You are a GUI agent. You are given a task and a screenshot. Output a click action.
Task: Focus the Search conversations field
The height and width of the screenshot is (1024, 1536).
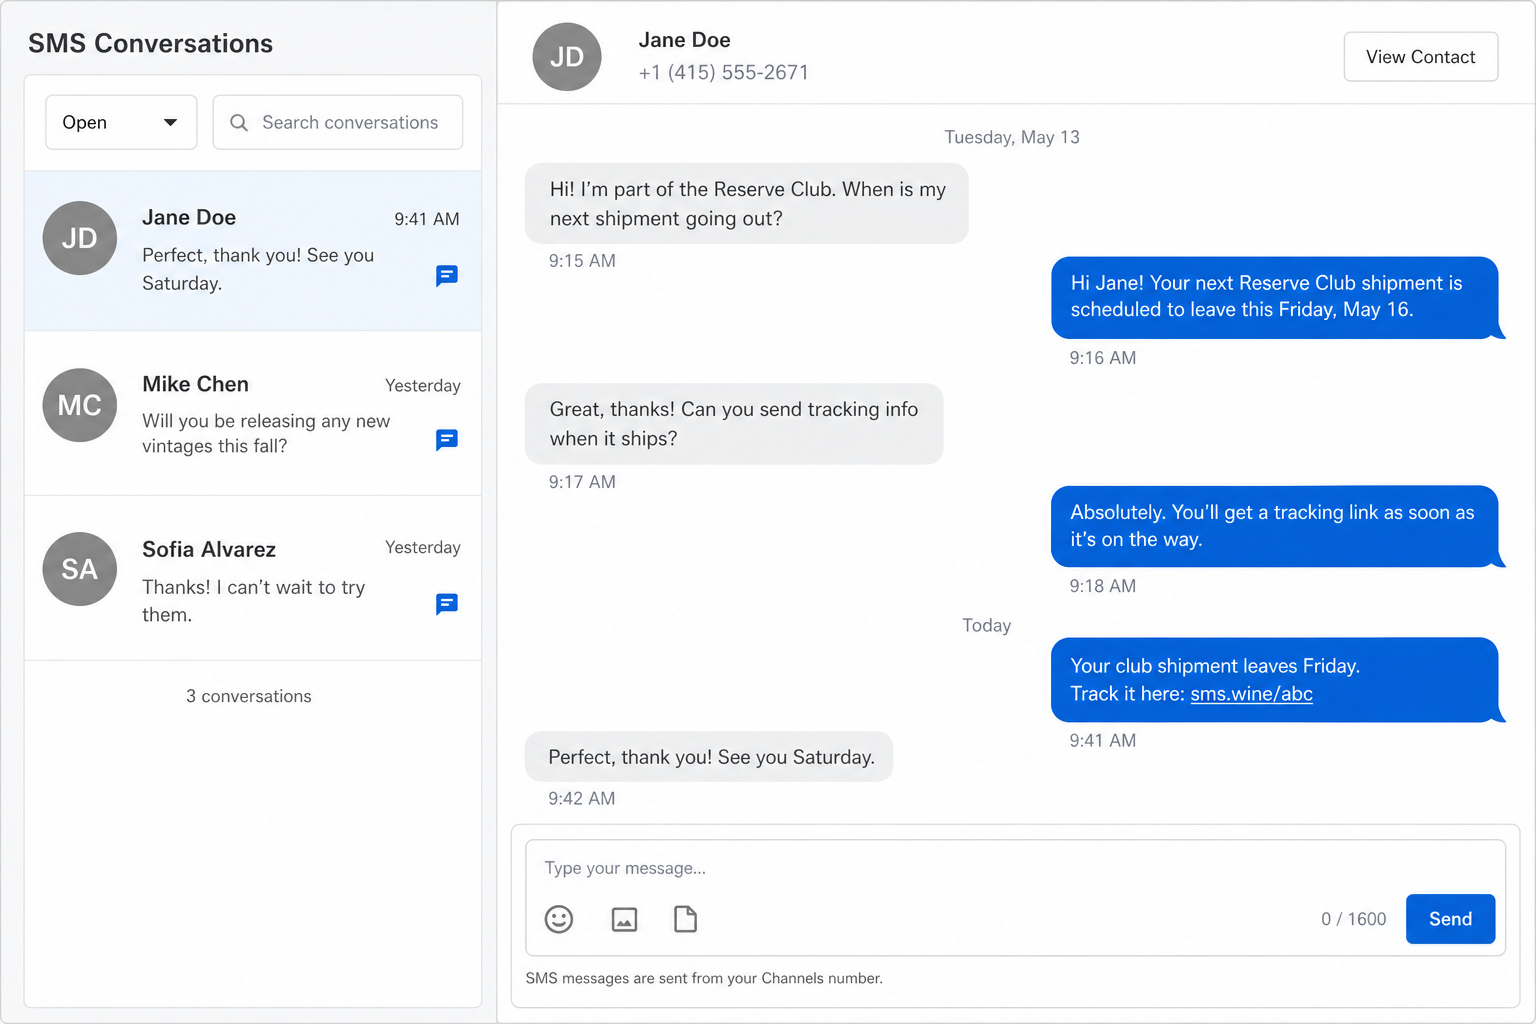(x=338, y=122)
